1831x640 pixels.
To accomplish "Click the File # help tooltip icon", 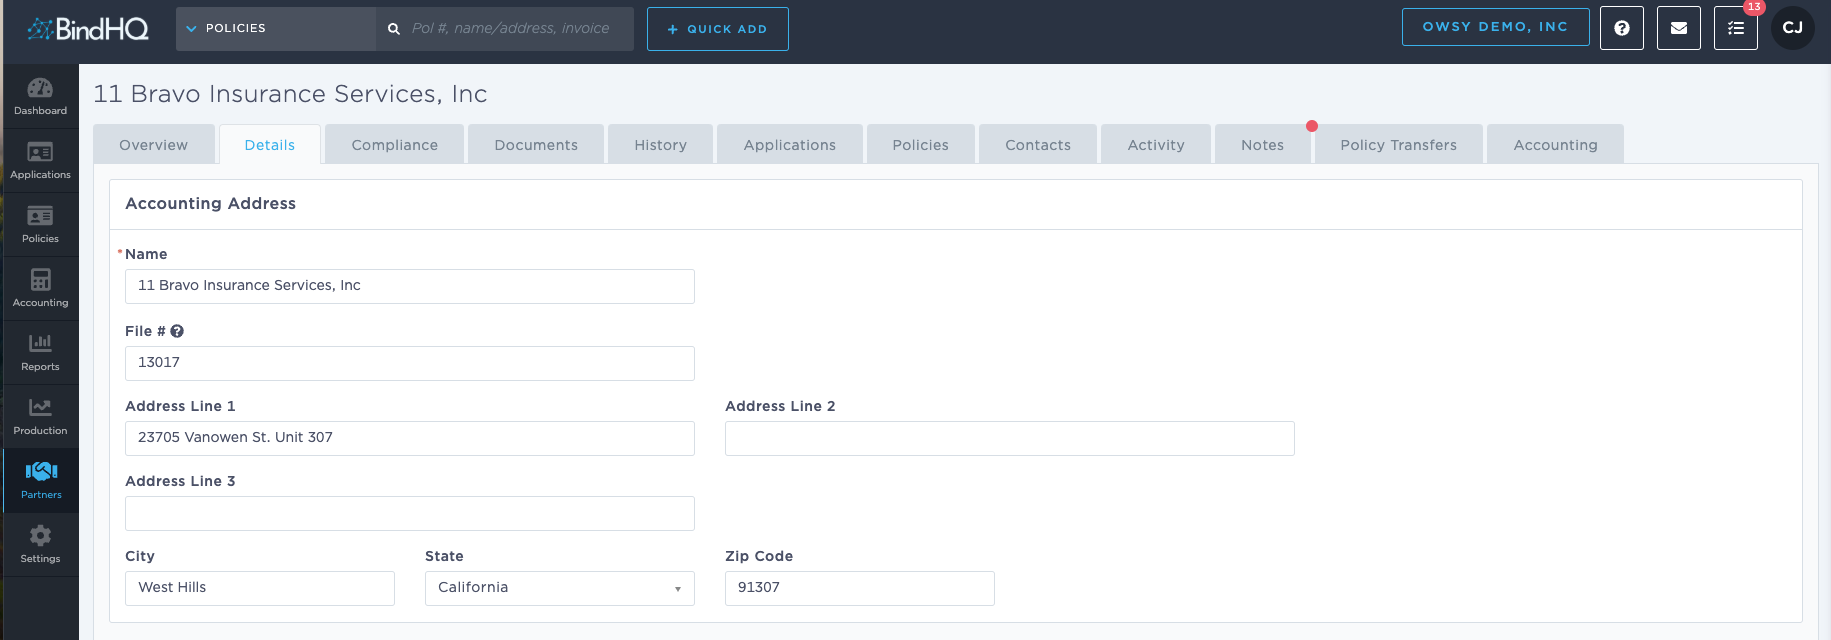I will click(177, 331).
